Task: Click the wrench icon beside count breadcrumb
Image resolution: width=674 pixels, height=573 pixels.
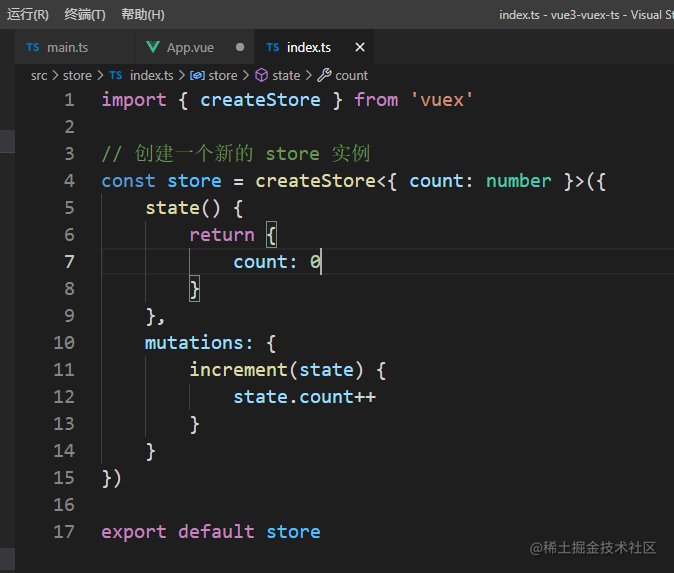Action: pos(324,75)
